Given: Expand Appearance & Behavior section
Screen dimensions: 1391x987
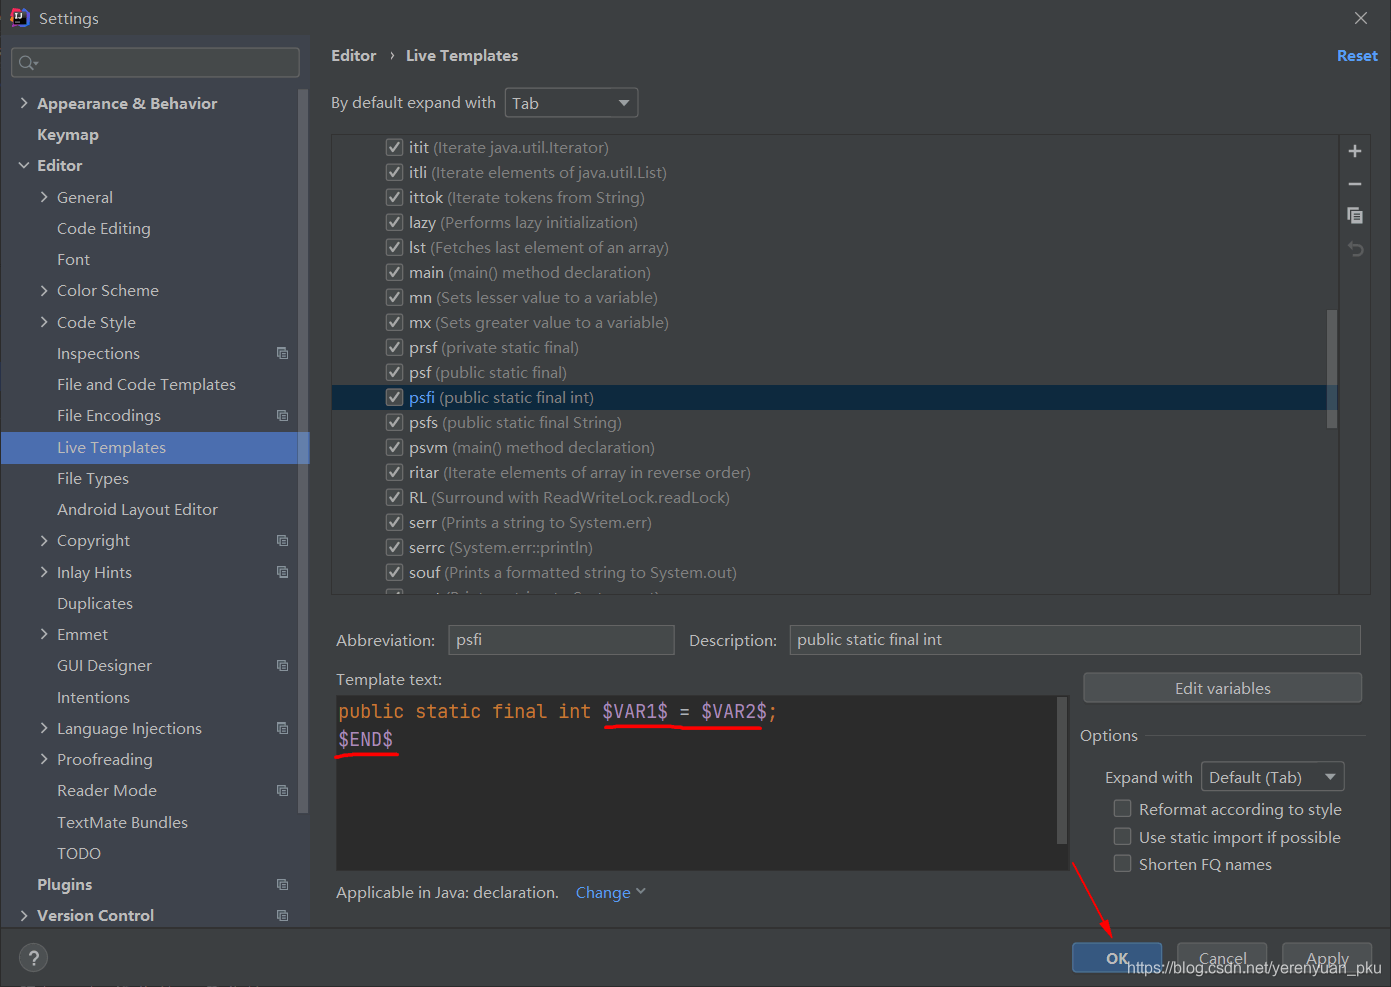Looking at the screenshot, I should pos(24,103).
